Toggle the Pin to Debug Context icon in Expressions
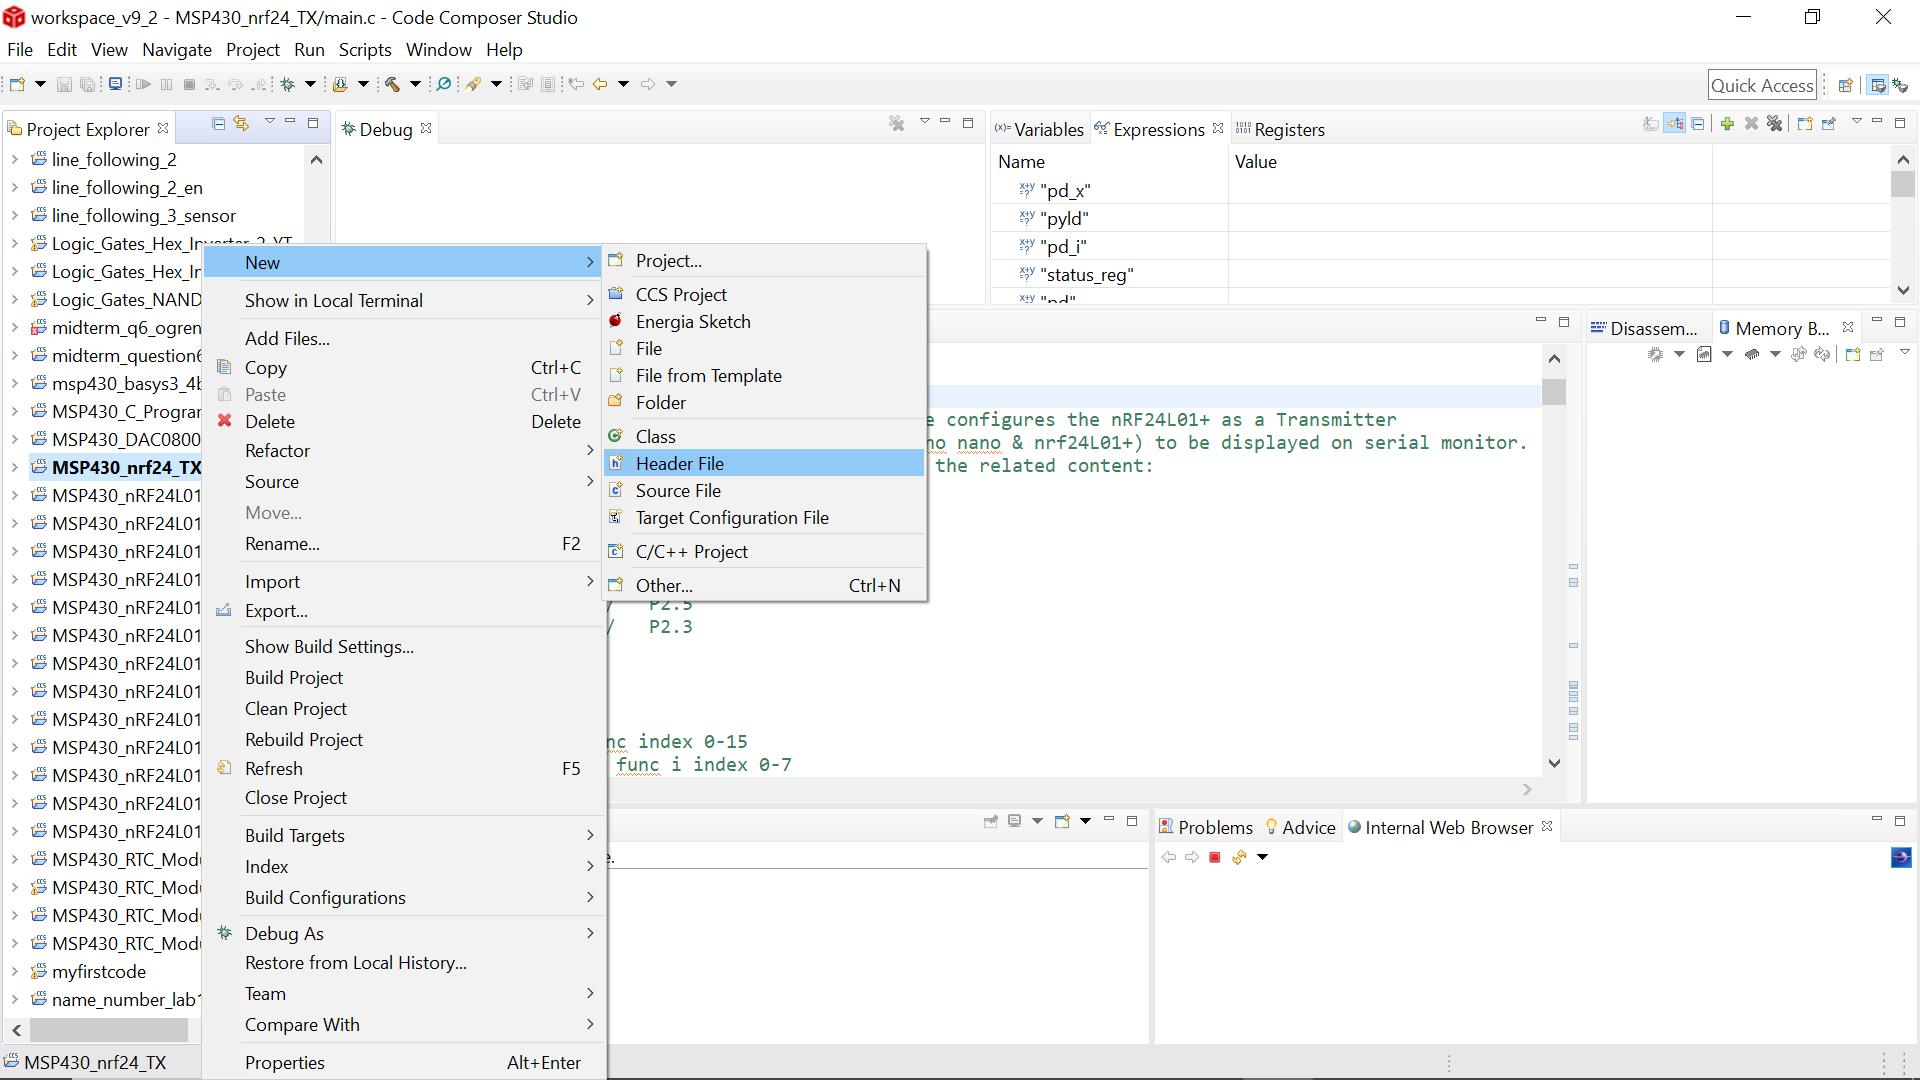Viewport: 1920px width, 1080px height. click(x=1829, y=123)
